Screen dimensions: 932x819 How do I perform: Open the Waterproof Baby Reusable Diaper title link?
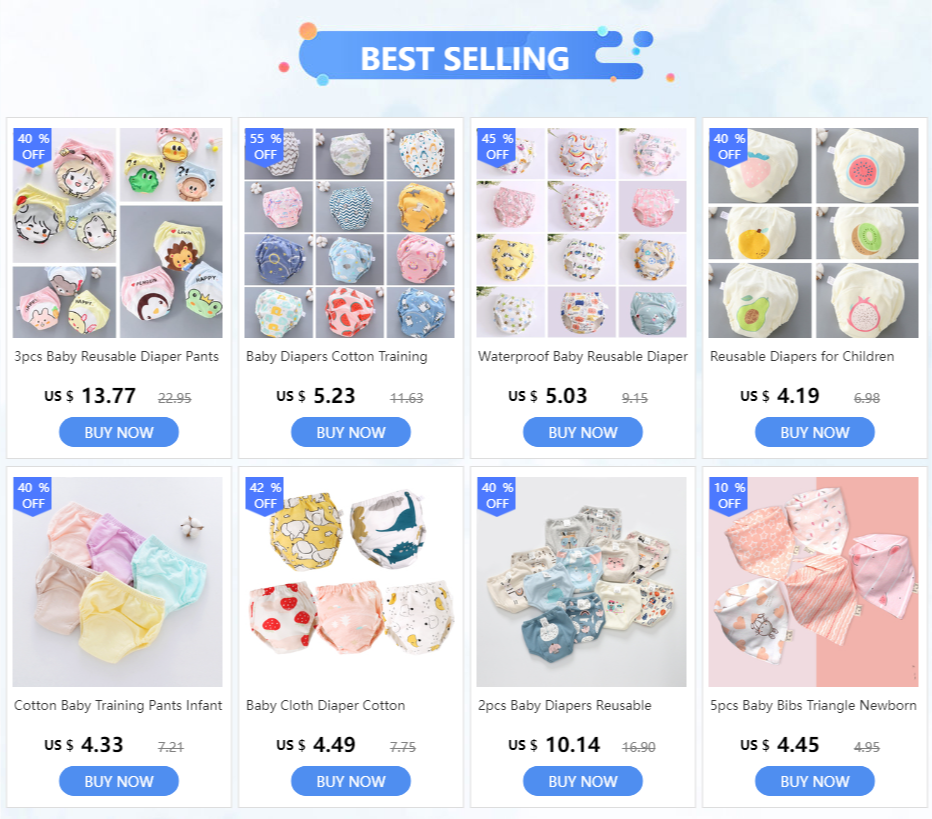pyautogui.click(x=582, y=357)
